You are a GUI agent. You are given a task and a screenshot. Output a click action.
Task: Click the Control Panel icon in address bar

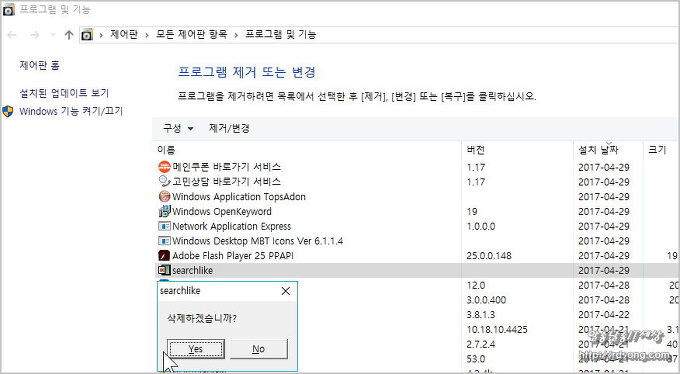87,35
